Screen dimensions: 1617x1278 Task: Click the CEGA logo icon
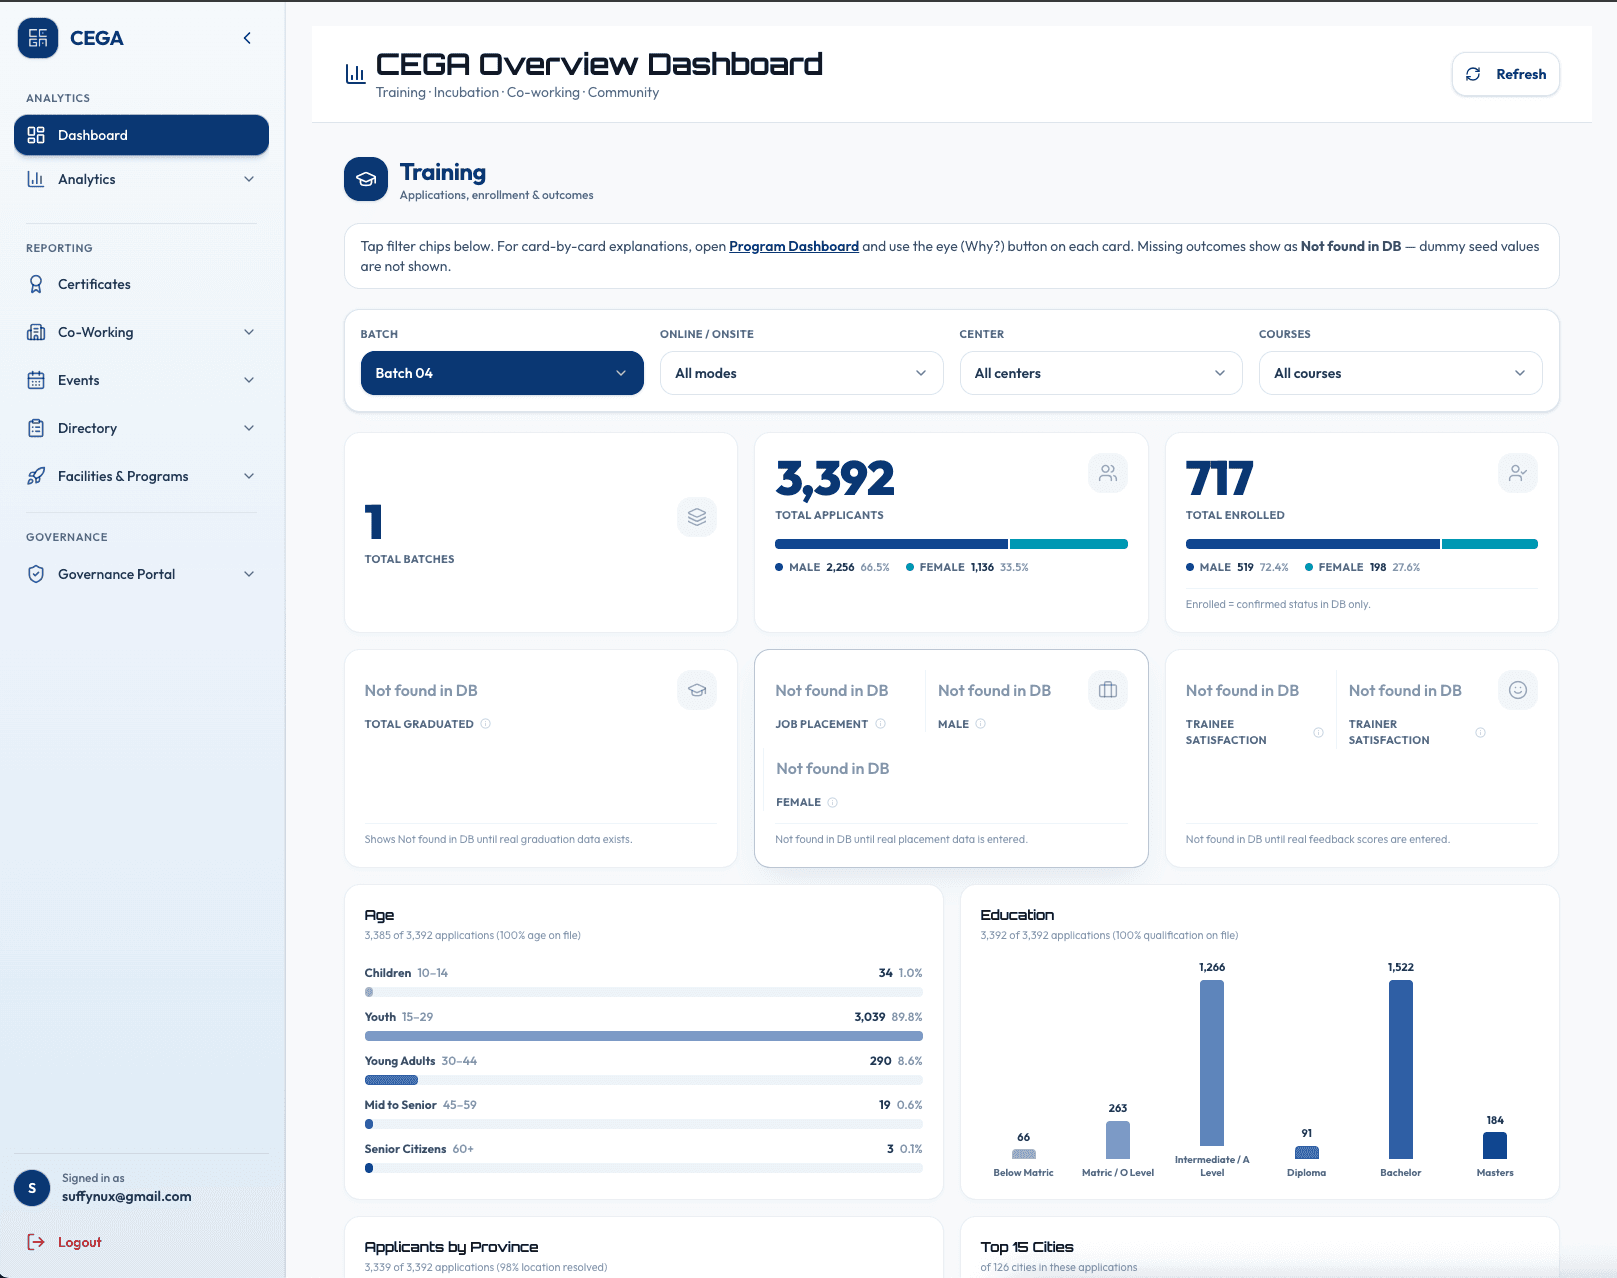[x=38, y=38]
